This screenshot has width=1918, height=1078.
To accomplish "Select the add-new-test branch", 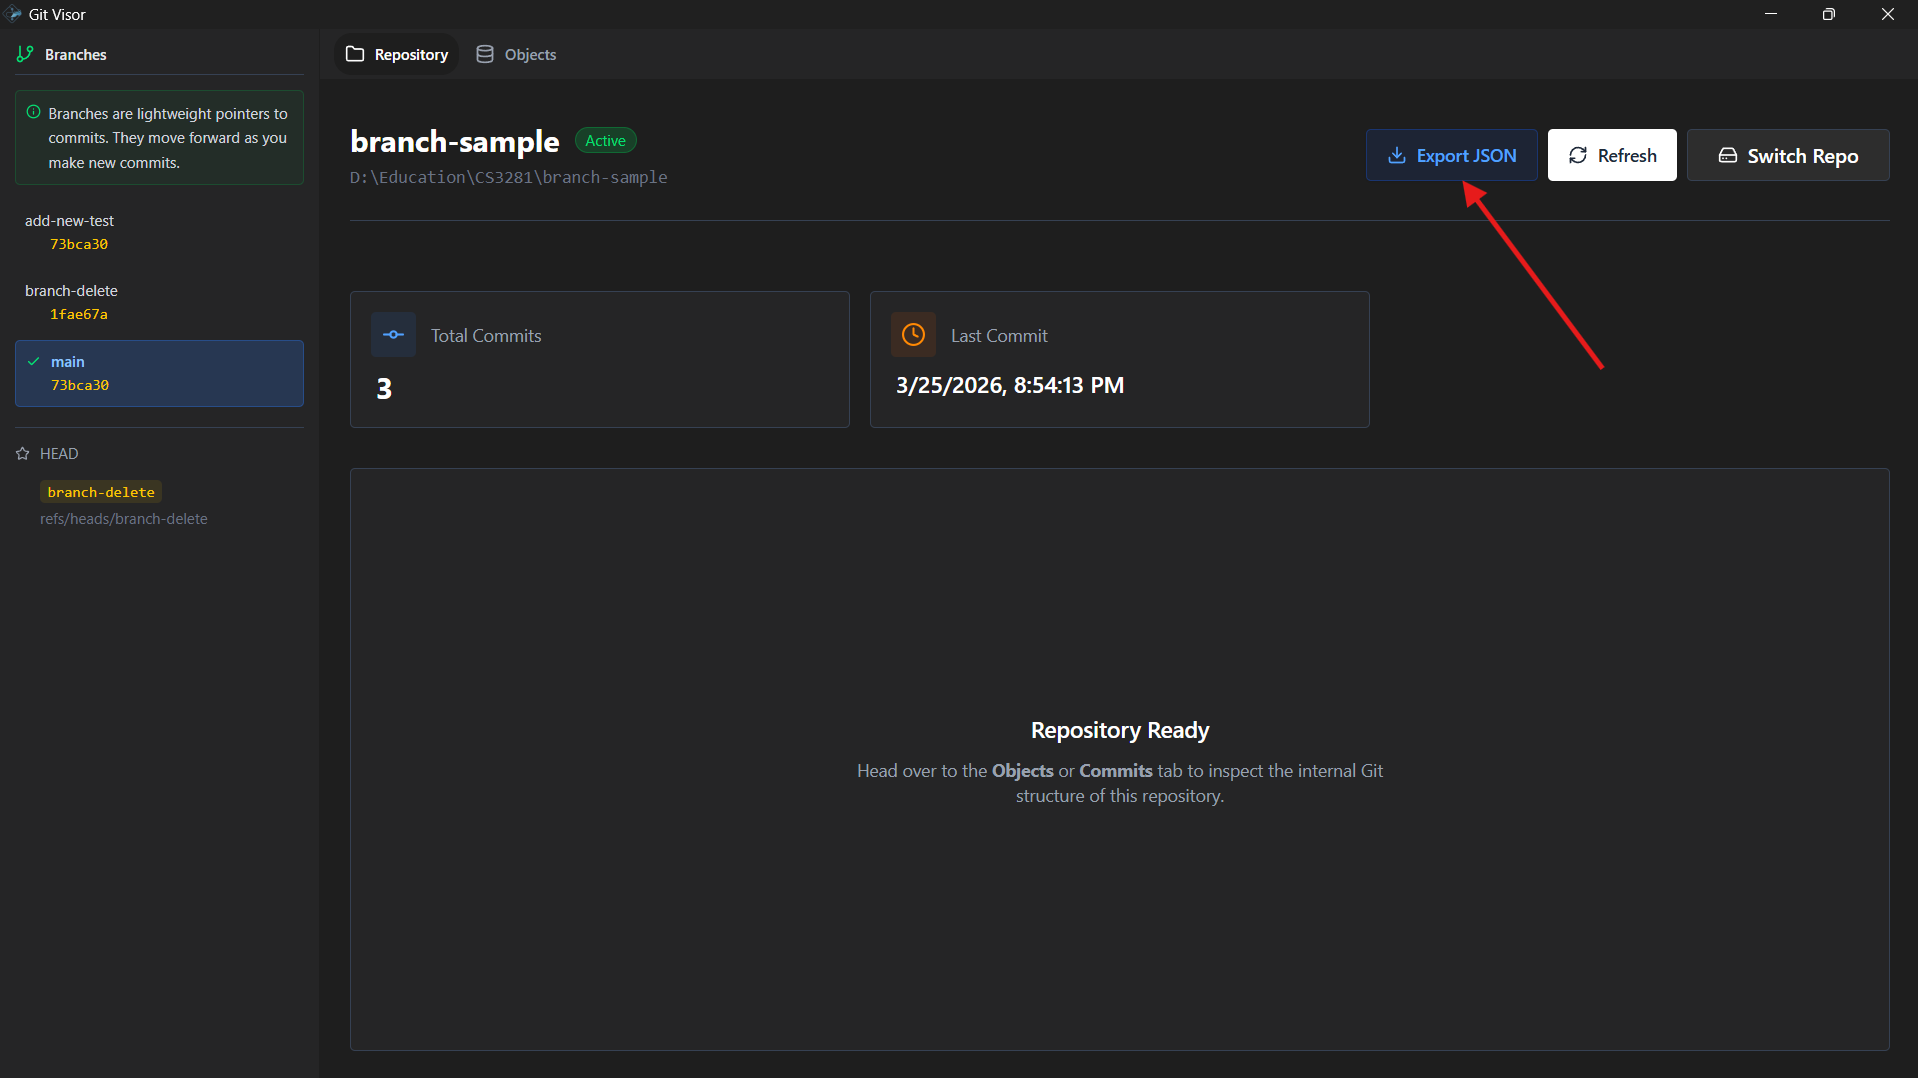I will (x=159, y=232).
